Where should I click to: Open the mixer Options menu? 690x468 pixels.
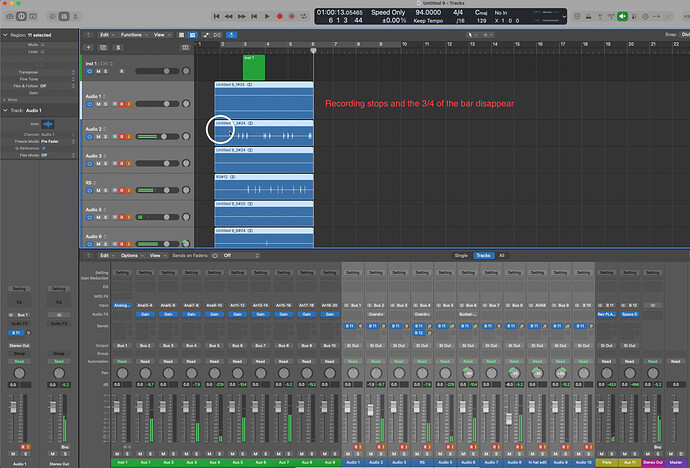[x=131, y=255]
